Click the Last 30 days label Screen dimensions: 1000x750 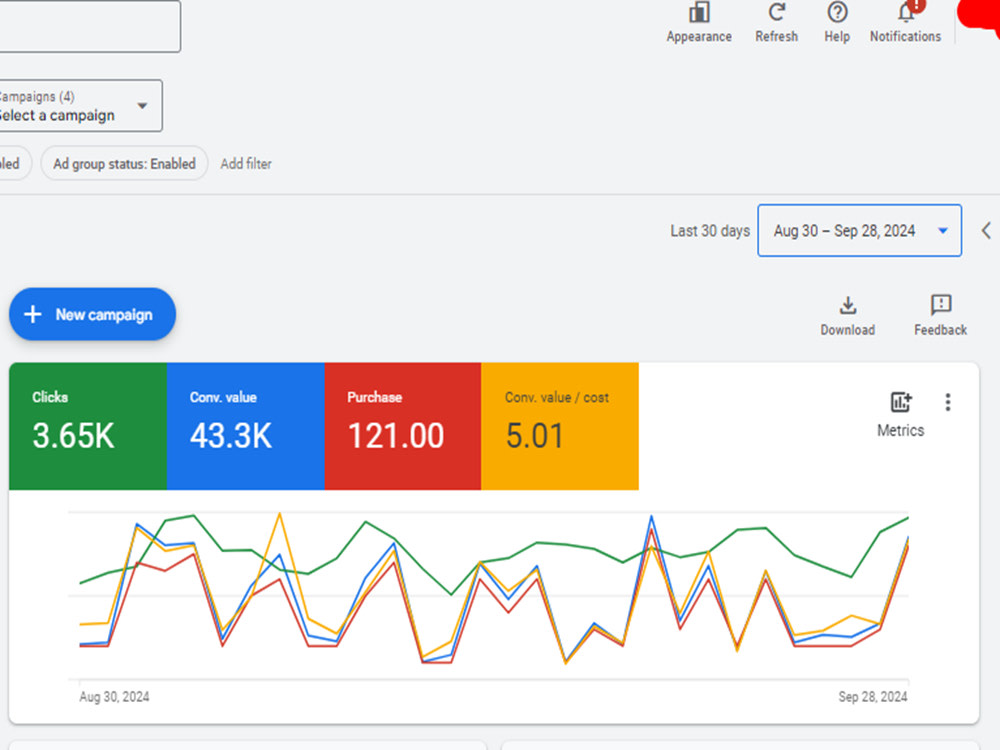(x=710, y=231)
